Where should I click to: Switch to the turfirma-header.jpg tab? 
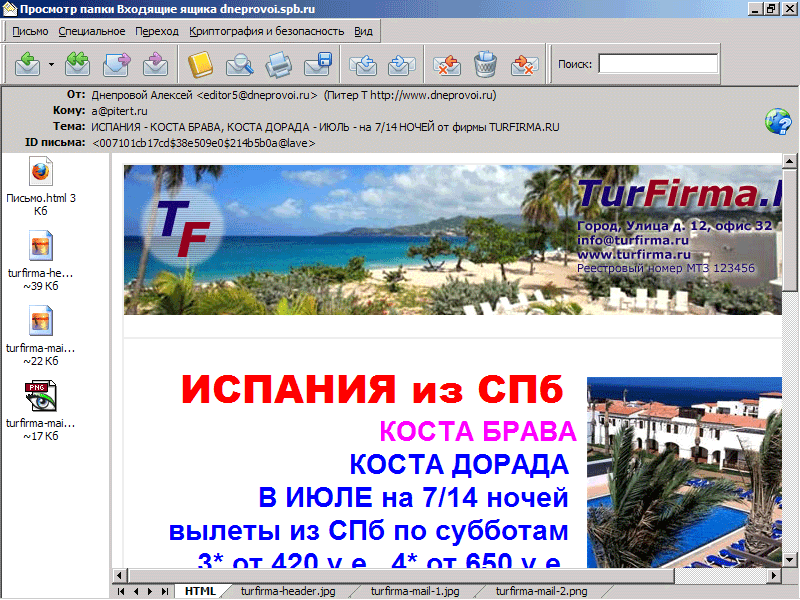coord(286,591)
